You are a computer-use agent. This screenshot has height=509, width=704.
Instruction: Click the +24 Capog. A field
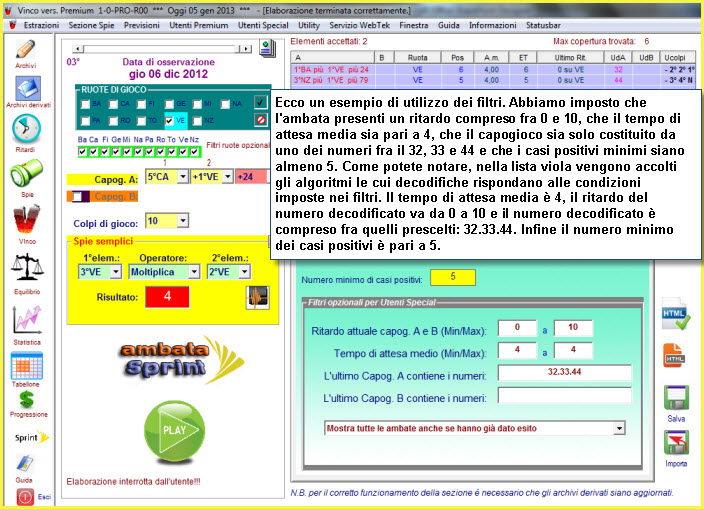pos(251,177)
